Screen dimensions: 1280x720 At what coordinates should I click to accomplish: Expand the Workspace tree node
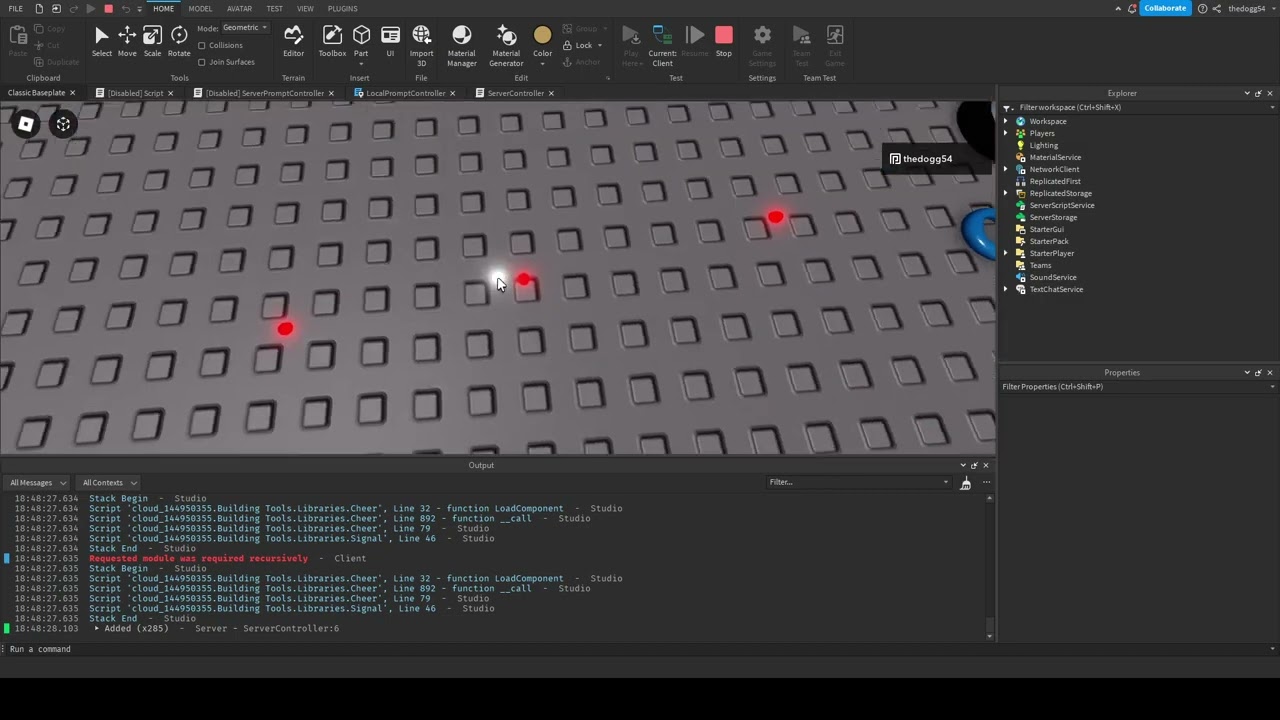tap(1006, 122)
